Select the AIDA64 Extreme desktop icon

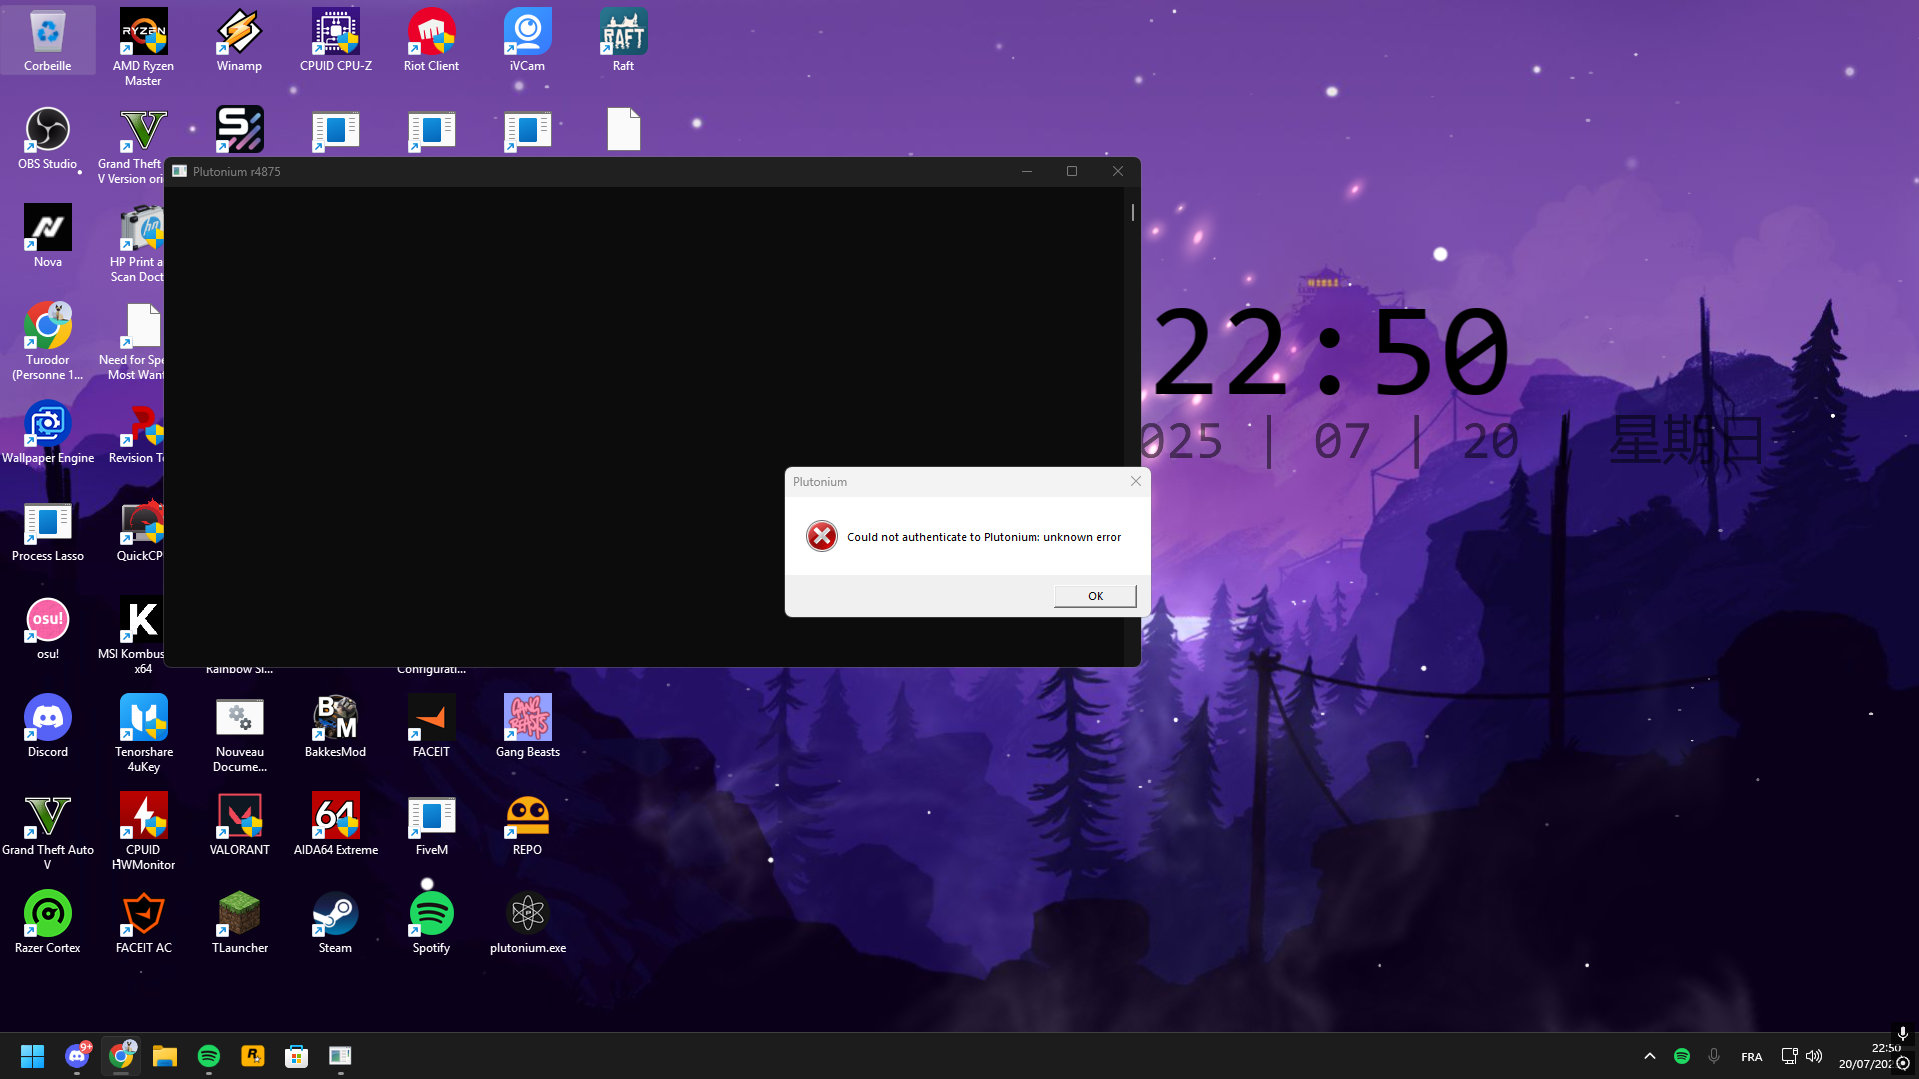pos(335,825)
